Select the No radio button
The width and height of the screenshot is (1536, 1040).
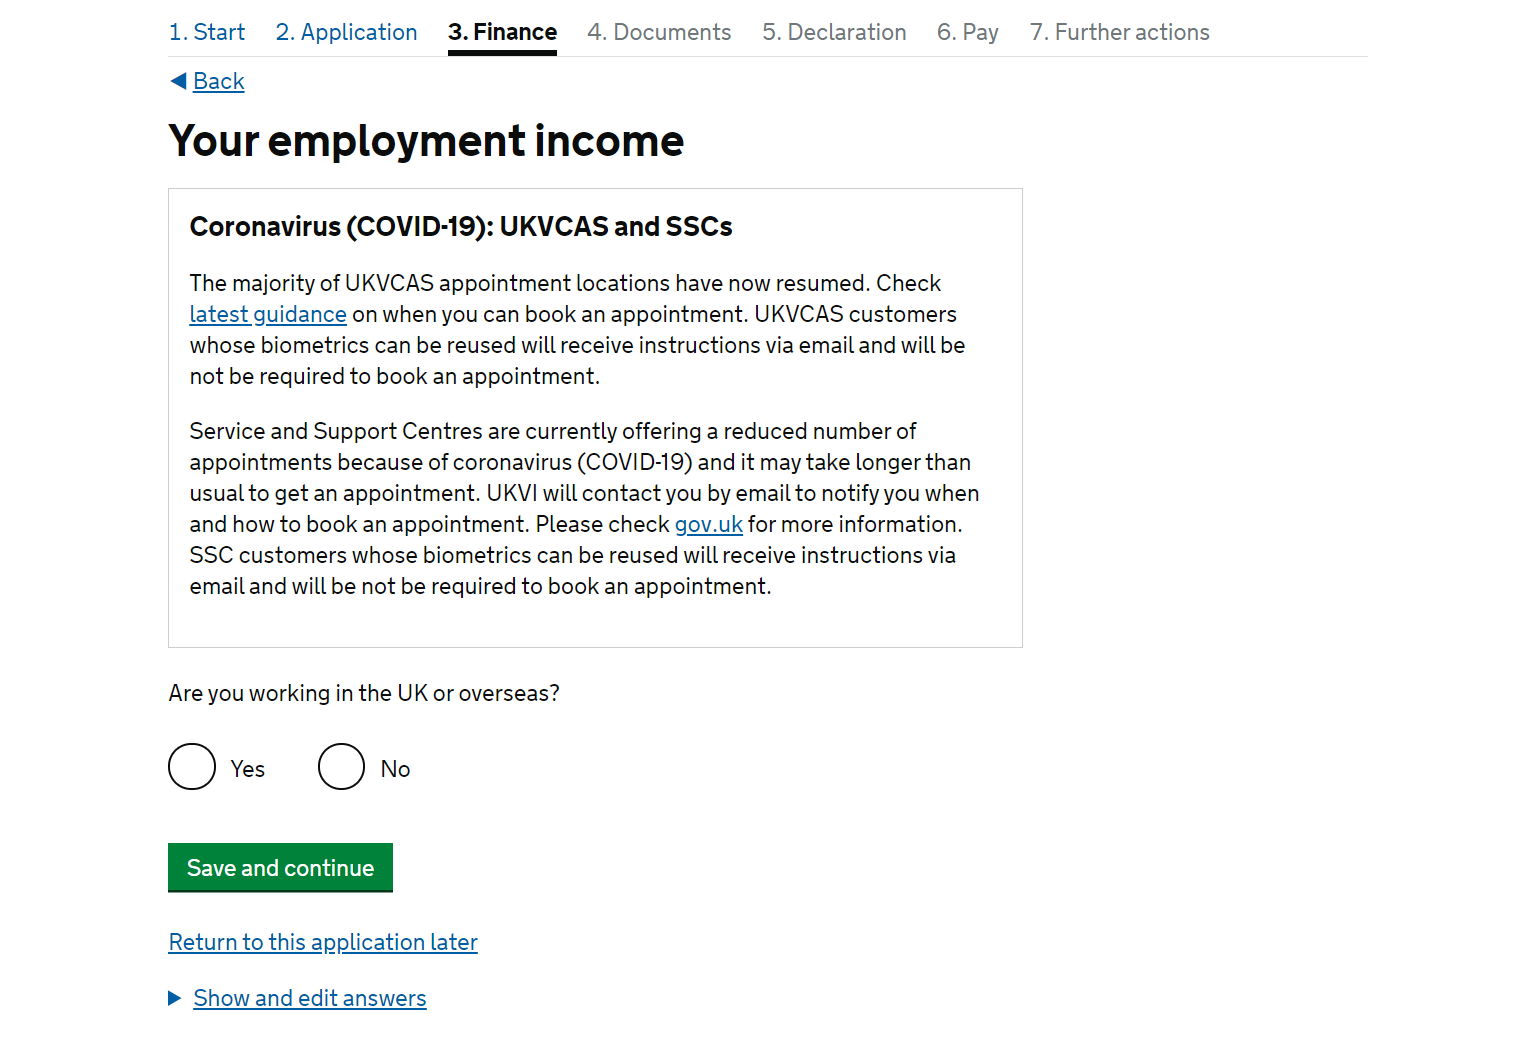tap(341, 767)
